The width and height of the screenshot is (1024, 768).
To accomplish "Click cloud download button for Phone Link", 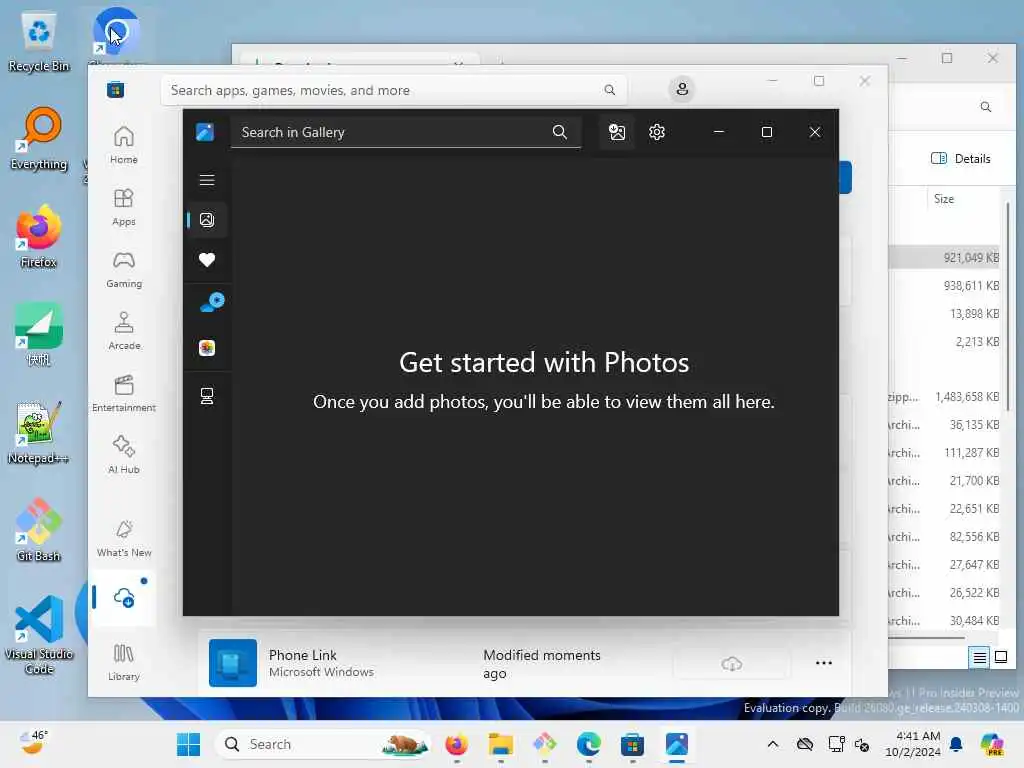I will [x=731, y=664].
